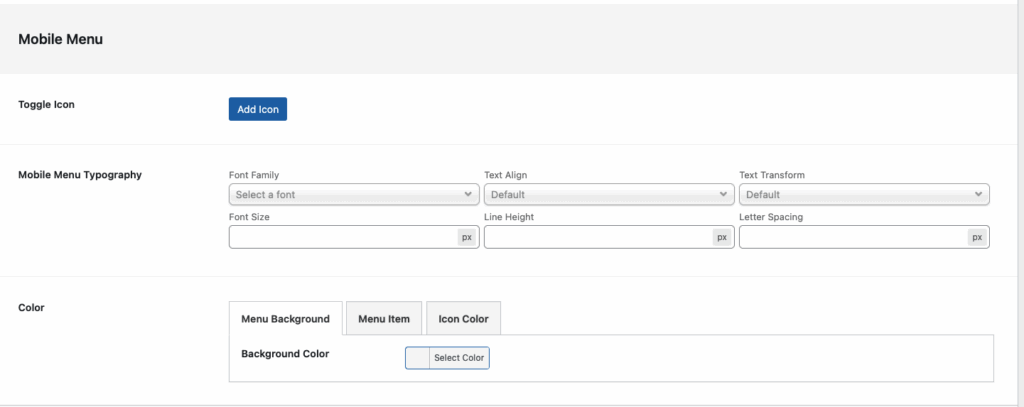Screen dimensions: 1024x407
Task: Click the px unit beside Font Size
Action: [x=467, y=237]
